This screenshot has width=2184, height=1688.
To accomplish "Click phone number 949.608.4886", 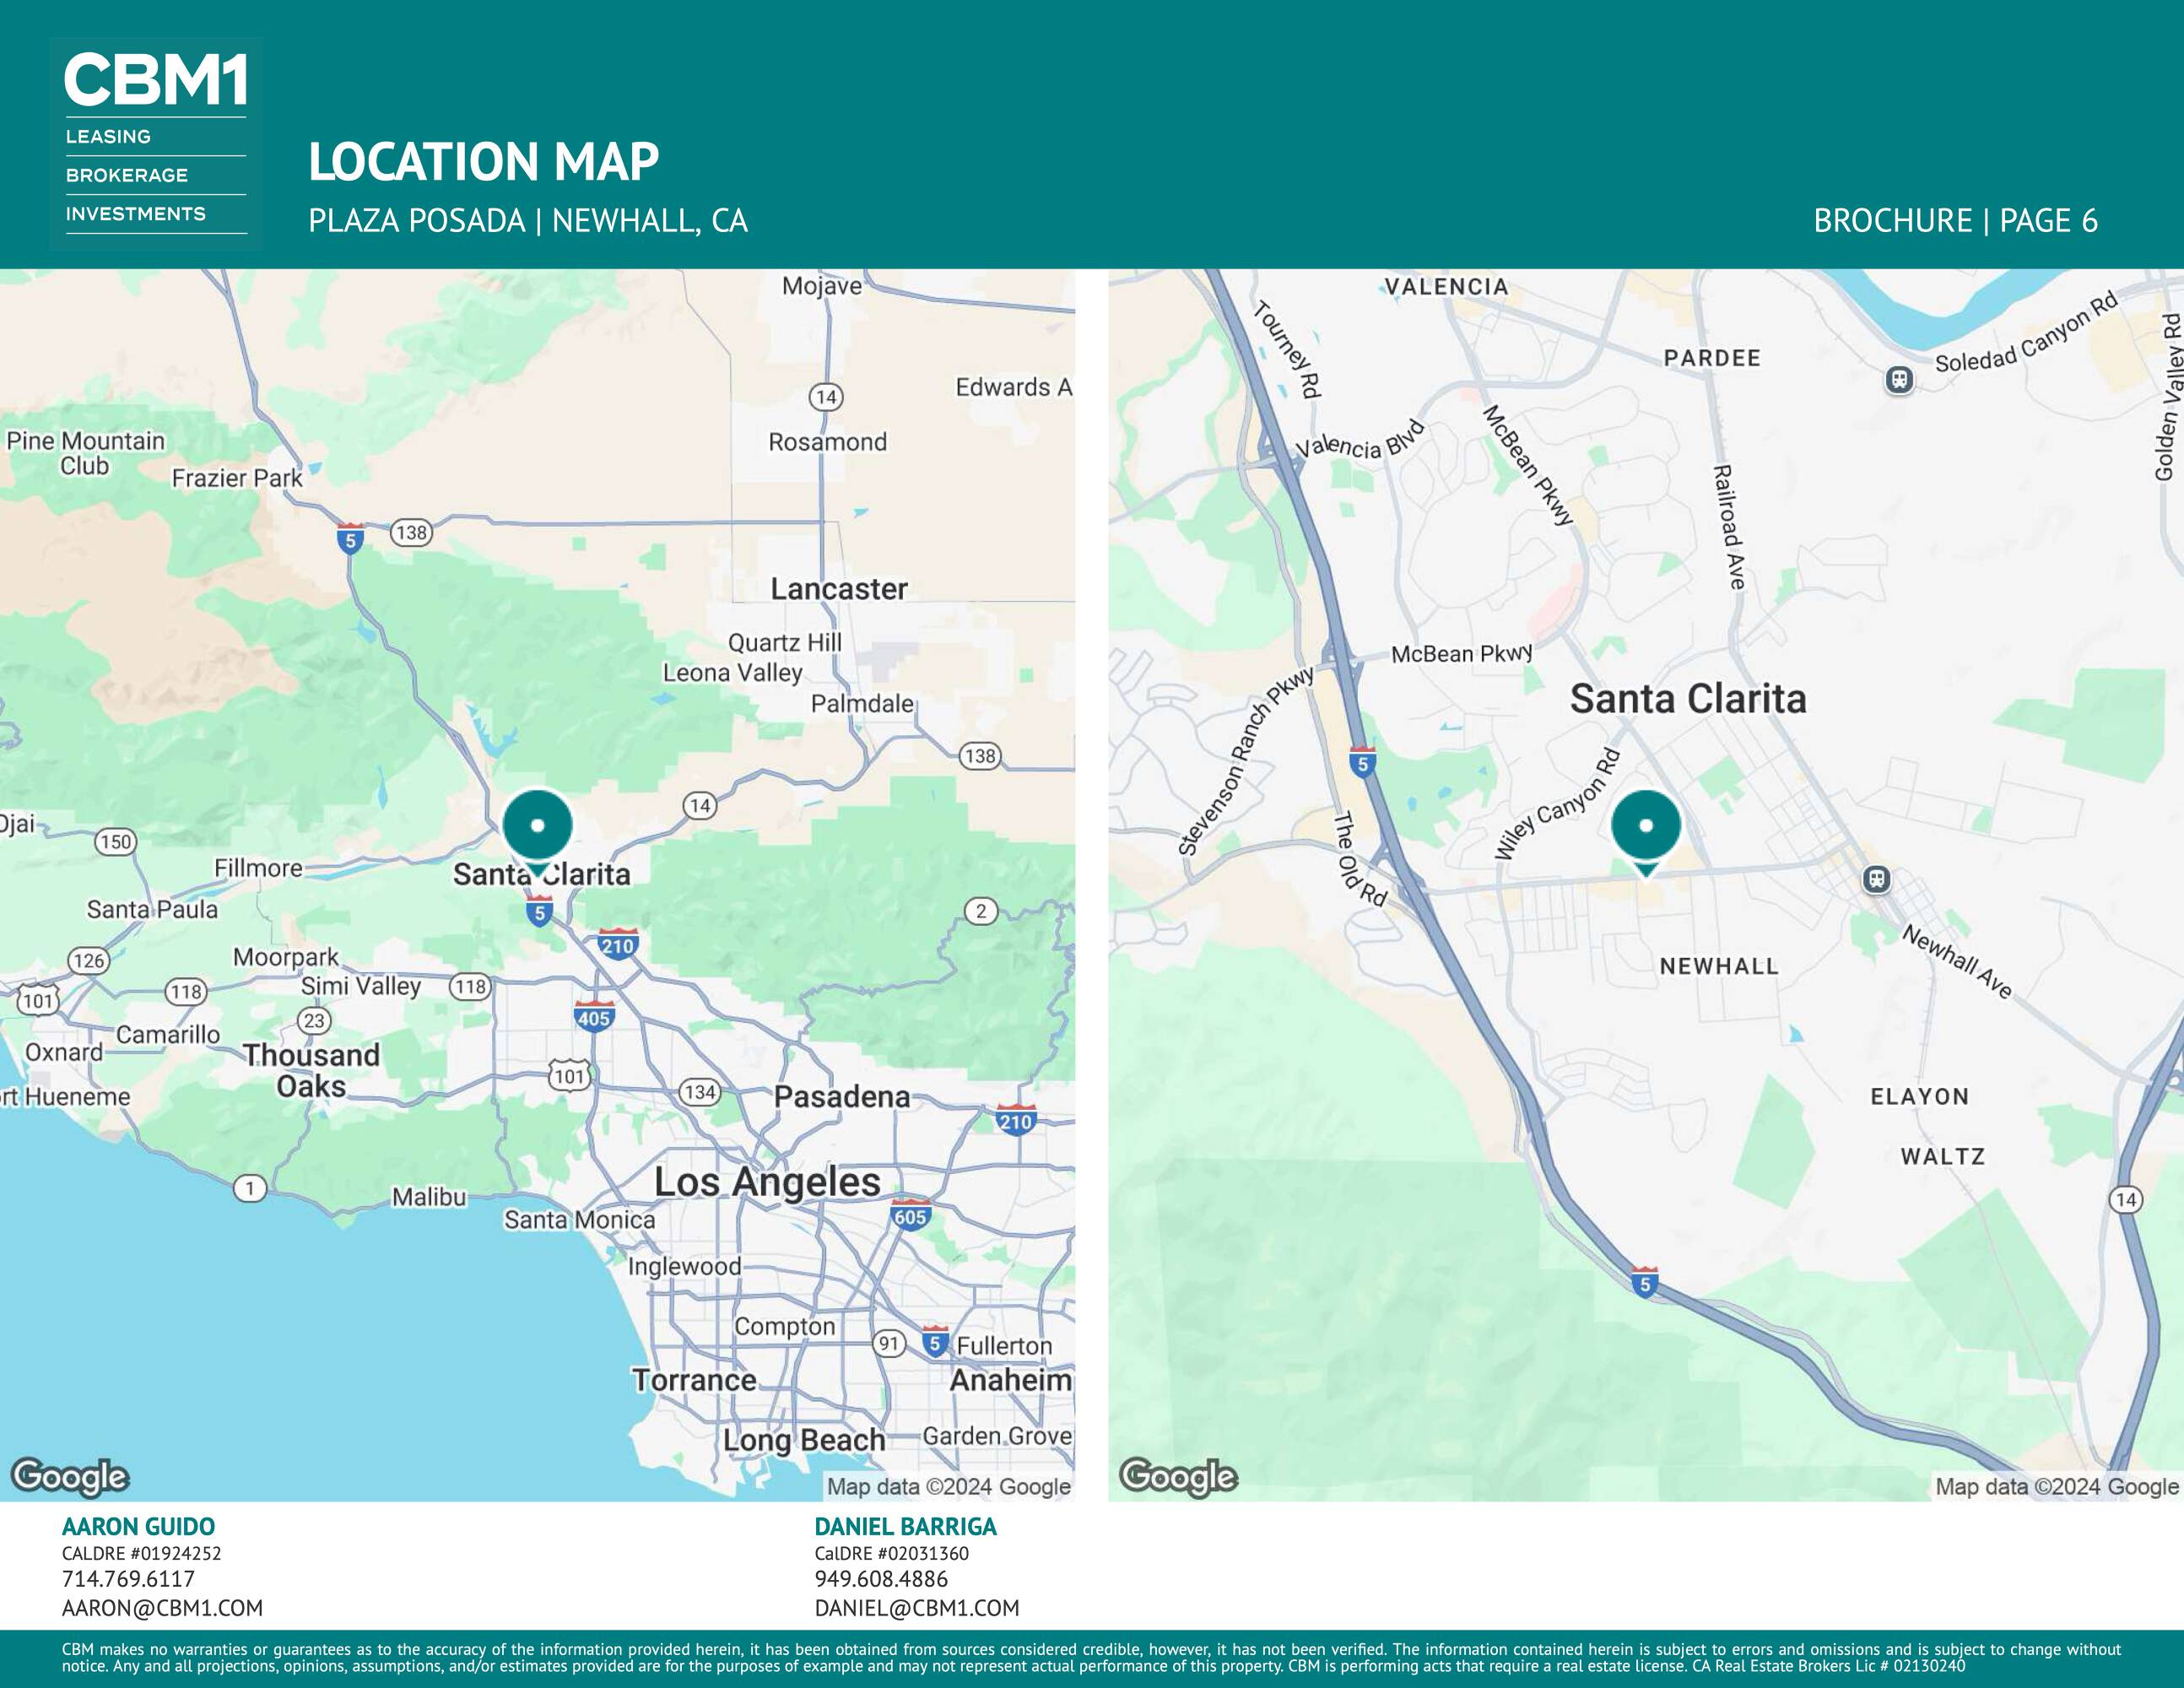I will (x=881, y=1579).
